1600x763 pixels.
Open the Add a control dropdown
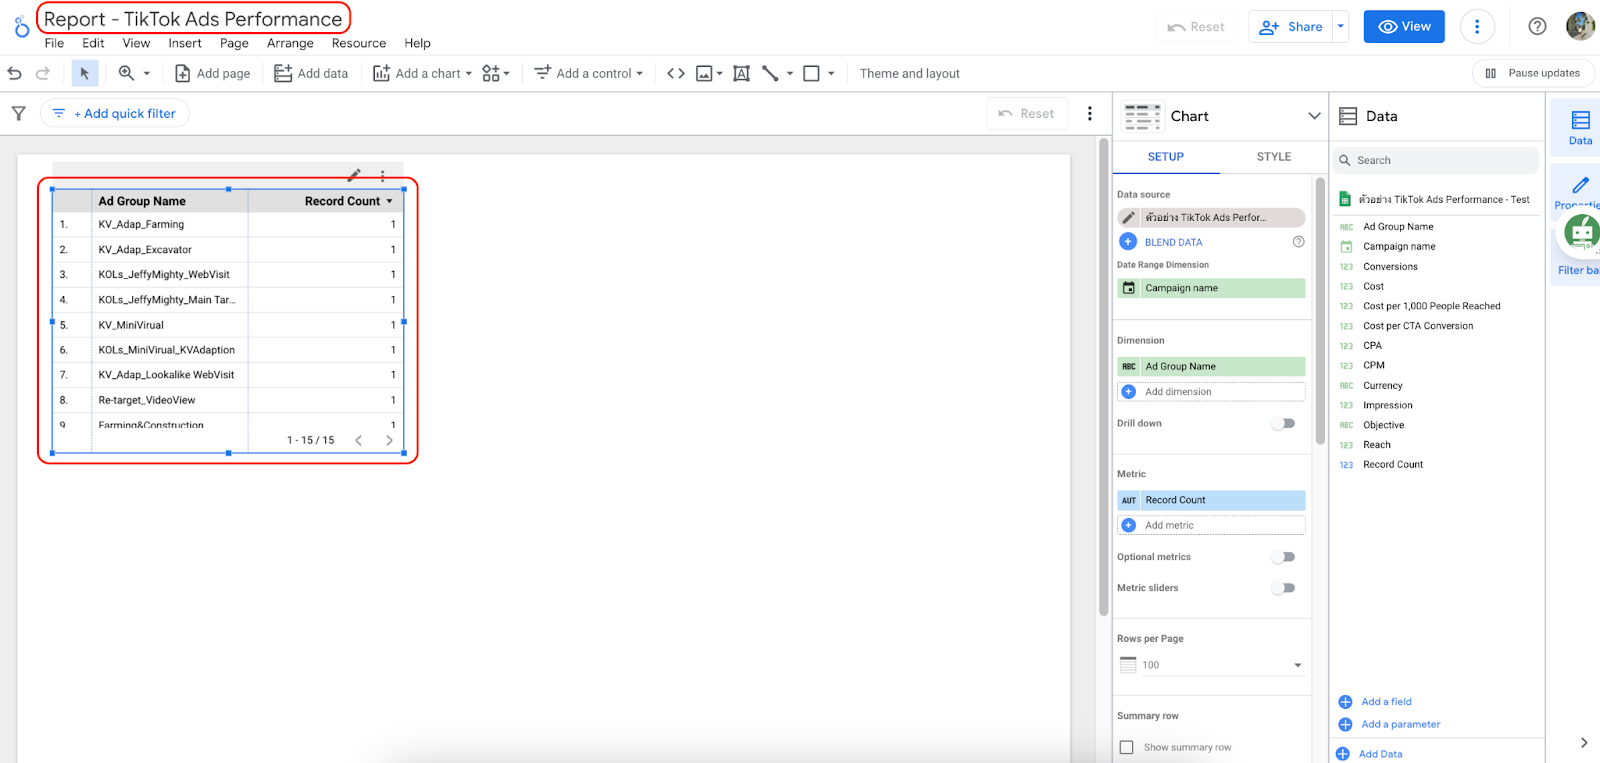pyautogui.click(x=589, y=73)
